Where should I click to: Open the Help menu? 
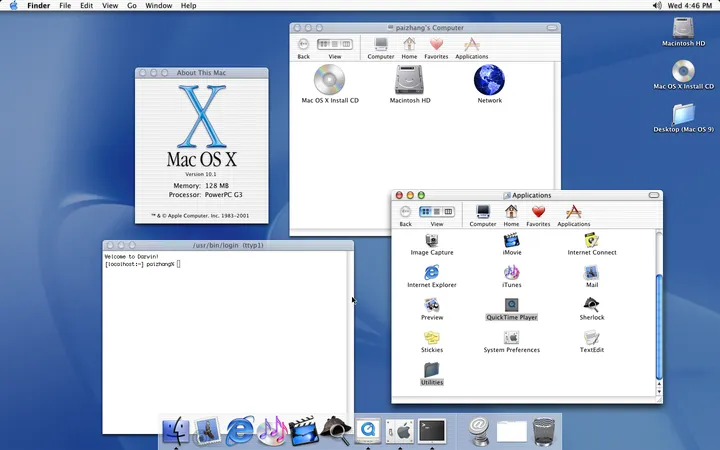188,6
